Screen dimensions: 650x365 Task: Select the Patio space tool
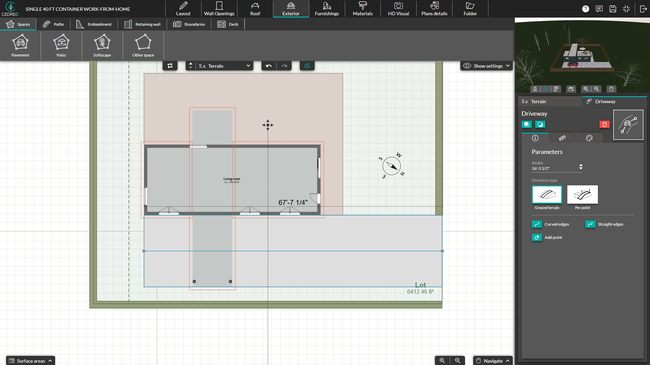pos(61,46)
